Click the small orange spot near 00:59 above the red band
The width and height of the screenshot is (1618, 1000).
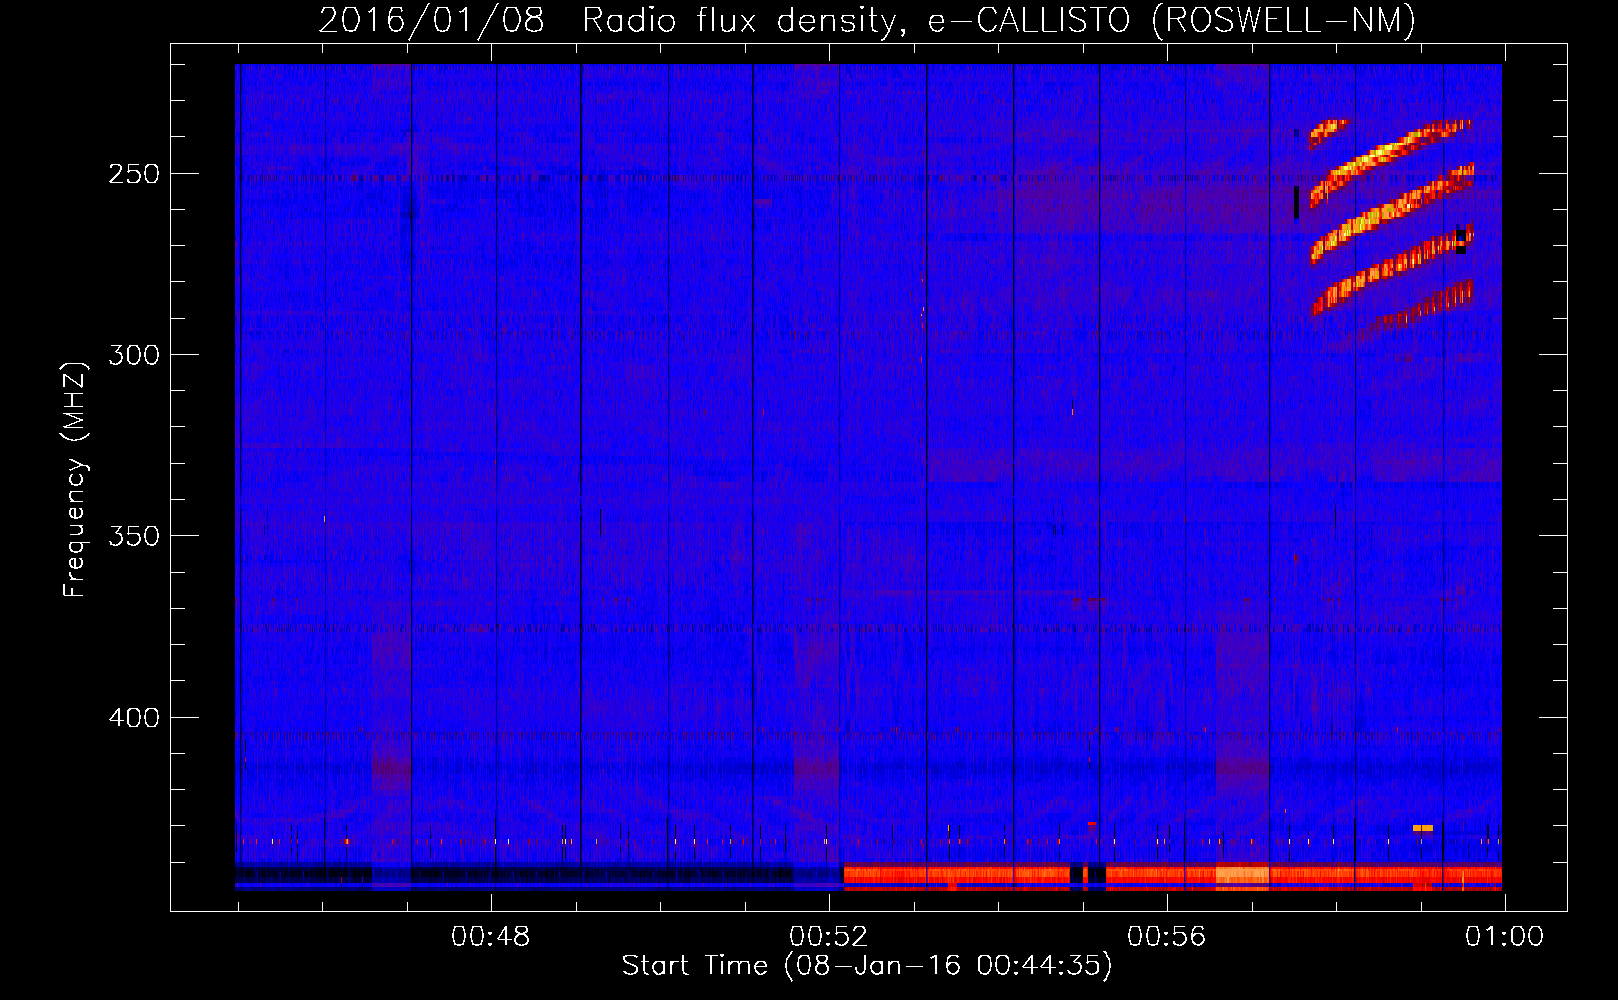click(x=1423, y=828)
